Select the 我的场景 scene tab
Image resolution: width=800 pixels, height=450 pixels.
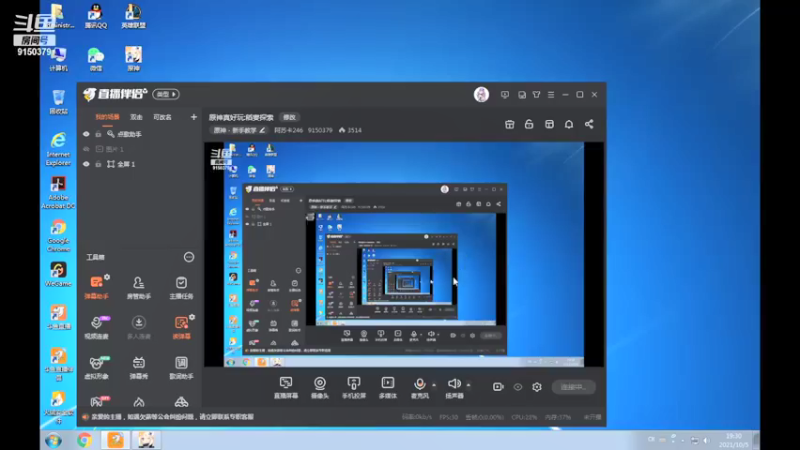(107, 117)
